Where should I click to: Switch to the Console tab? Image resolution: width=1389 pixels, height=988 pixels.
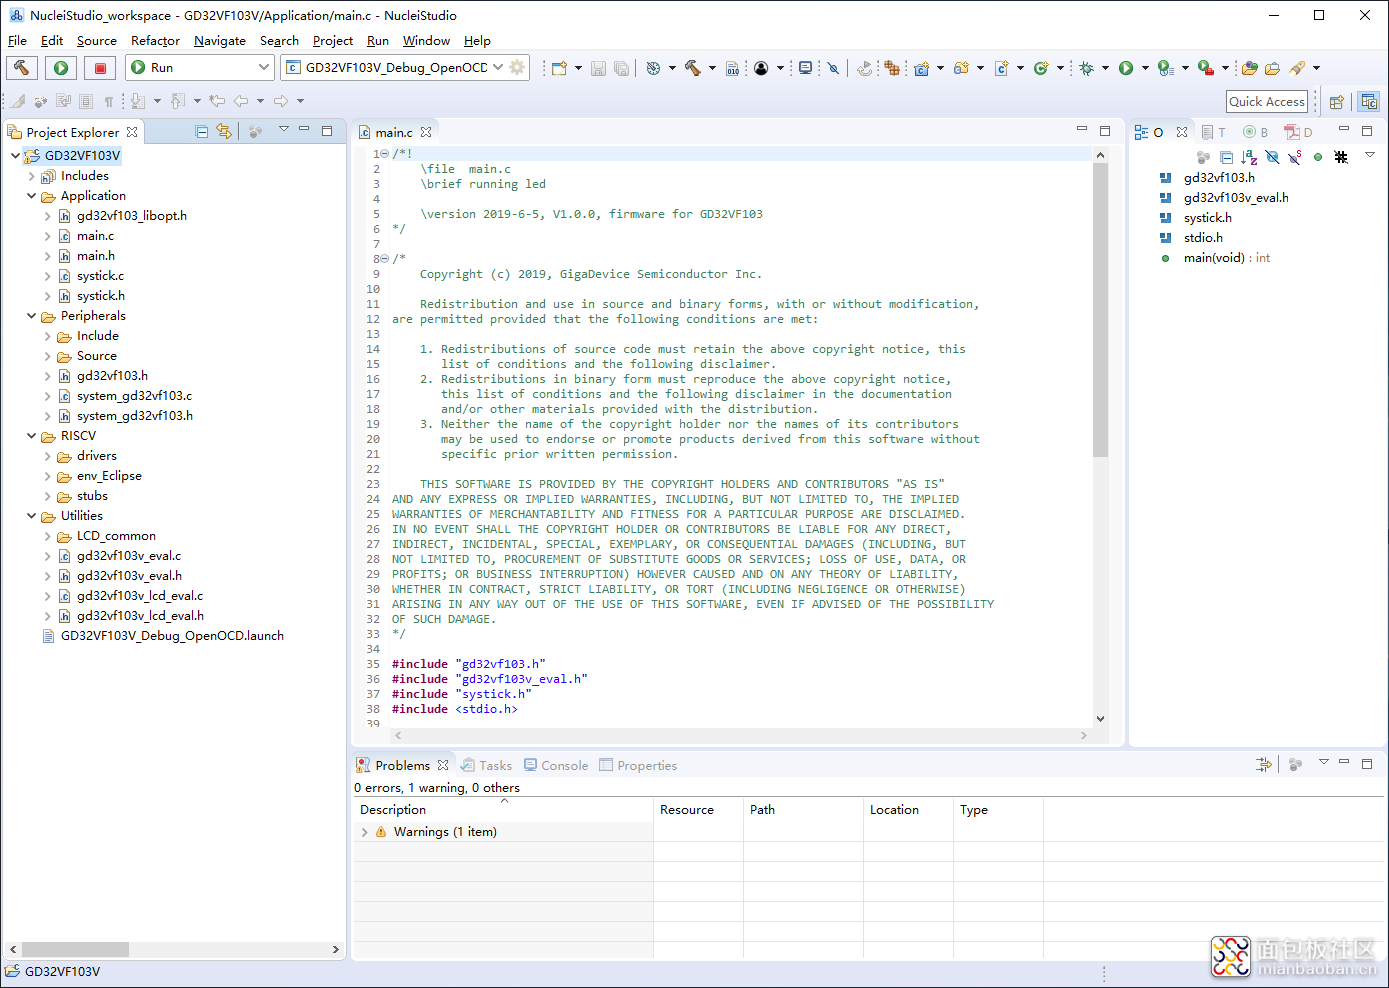click(556, 766)
